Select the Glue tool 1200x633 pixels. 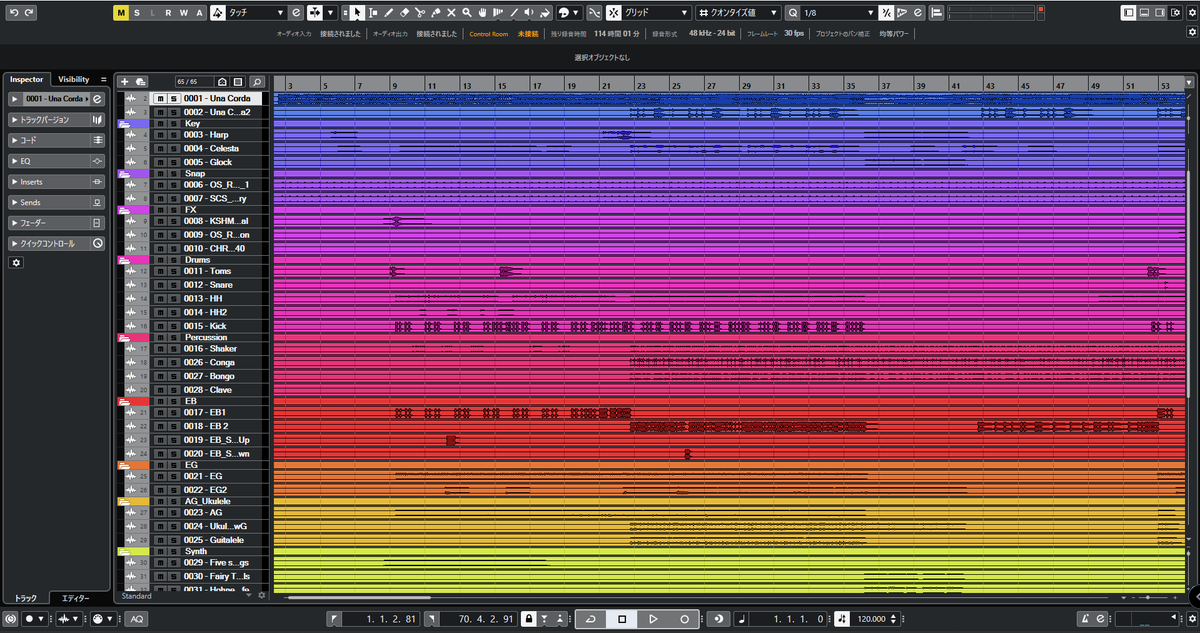[436, 13]
